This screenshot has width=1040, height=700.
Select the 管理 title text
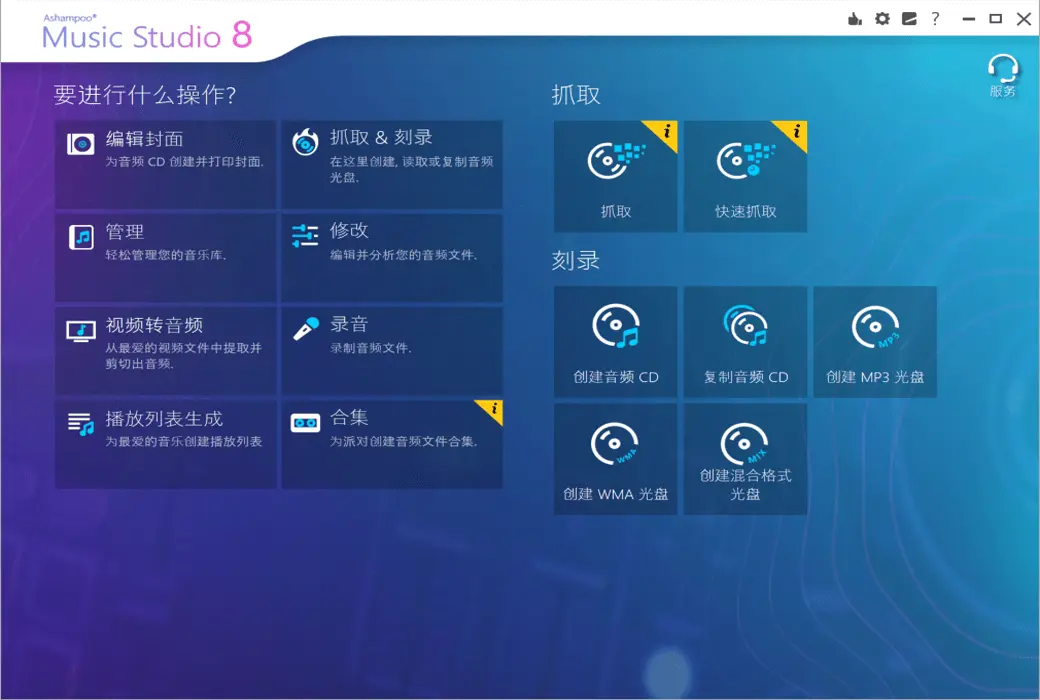click(x=125, y=232)
